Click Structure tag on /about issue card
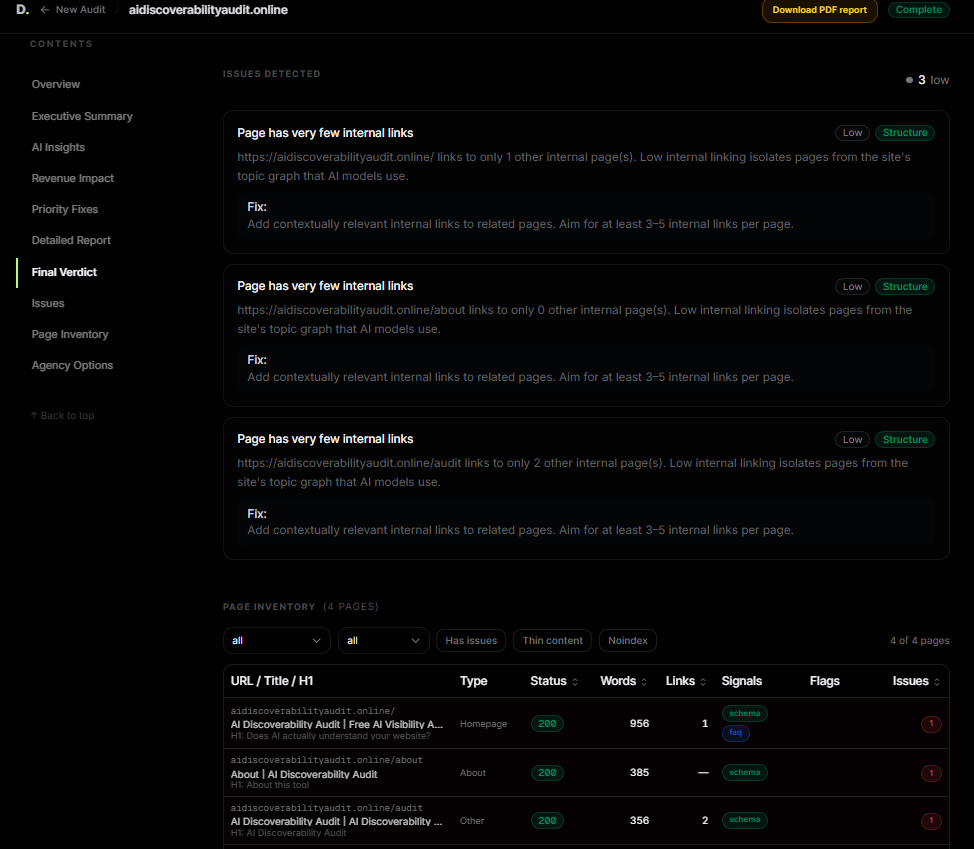This screenshot has width=974, height=849. [x=904, y=287]
